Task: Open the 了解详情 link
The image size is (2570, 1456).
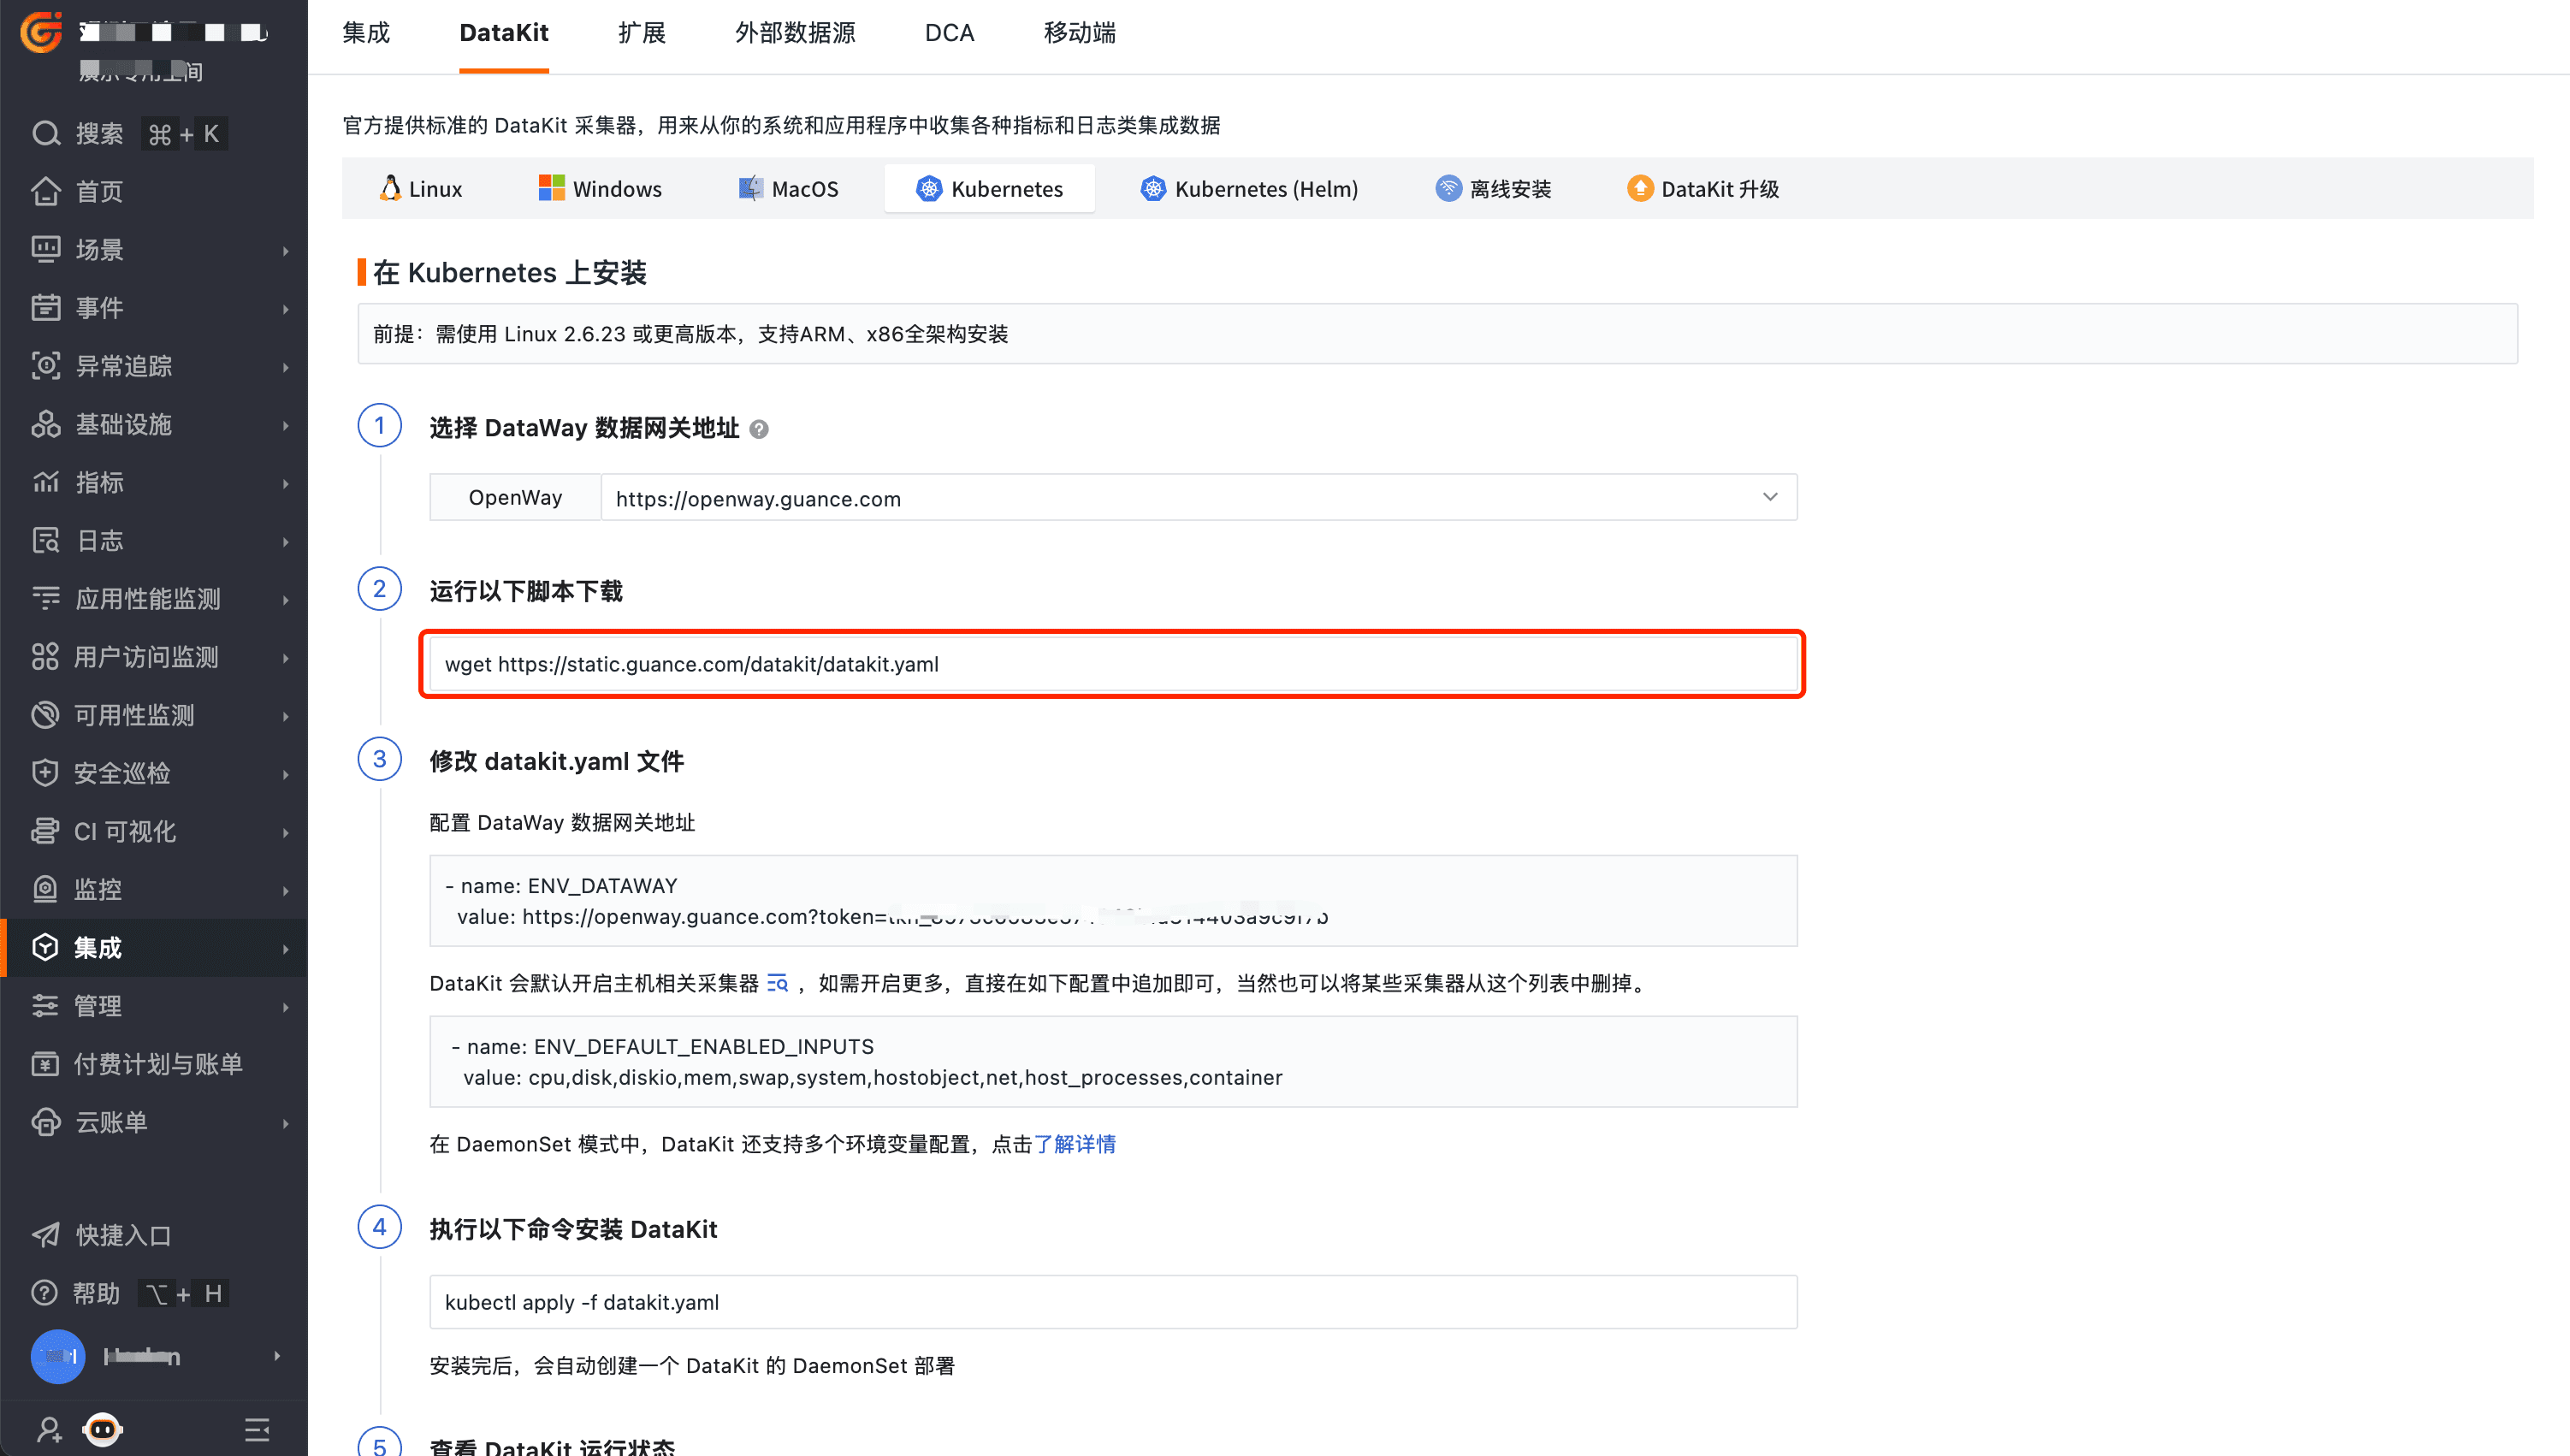Action: tap(1074, 1144)
